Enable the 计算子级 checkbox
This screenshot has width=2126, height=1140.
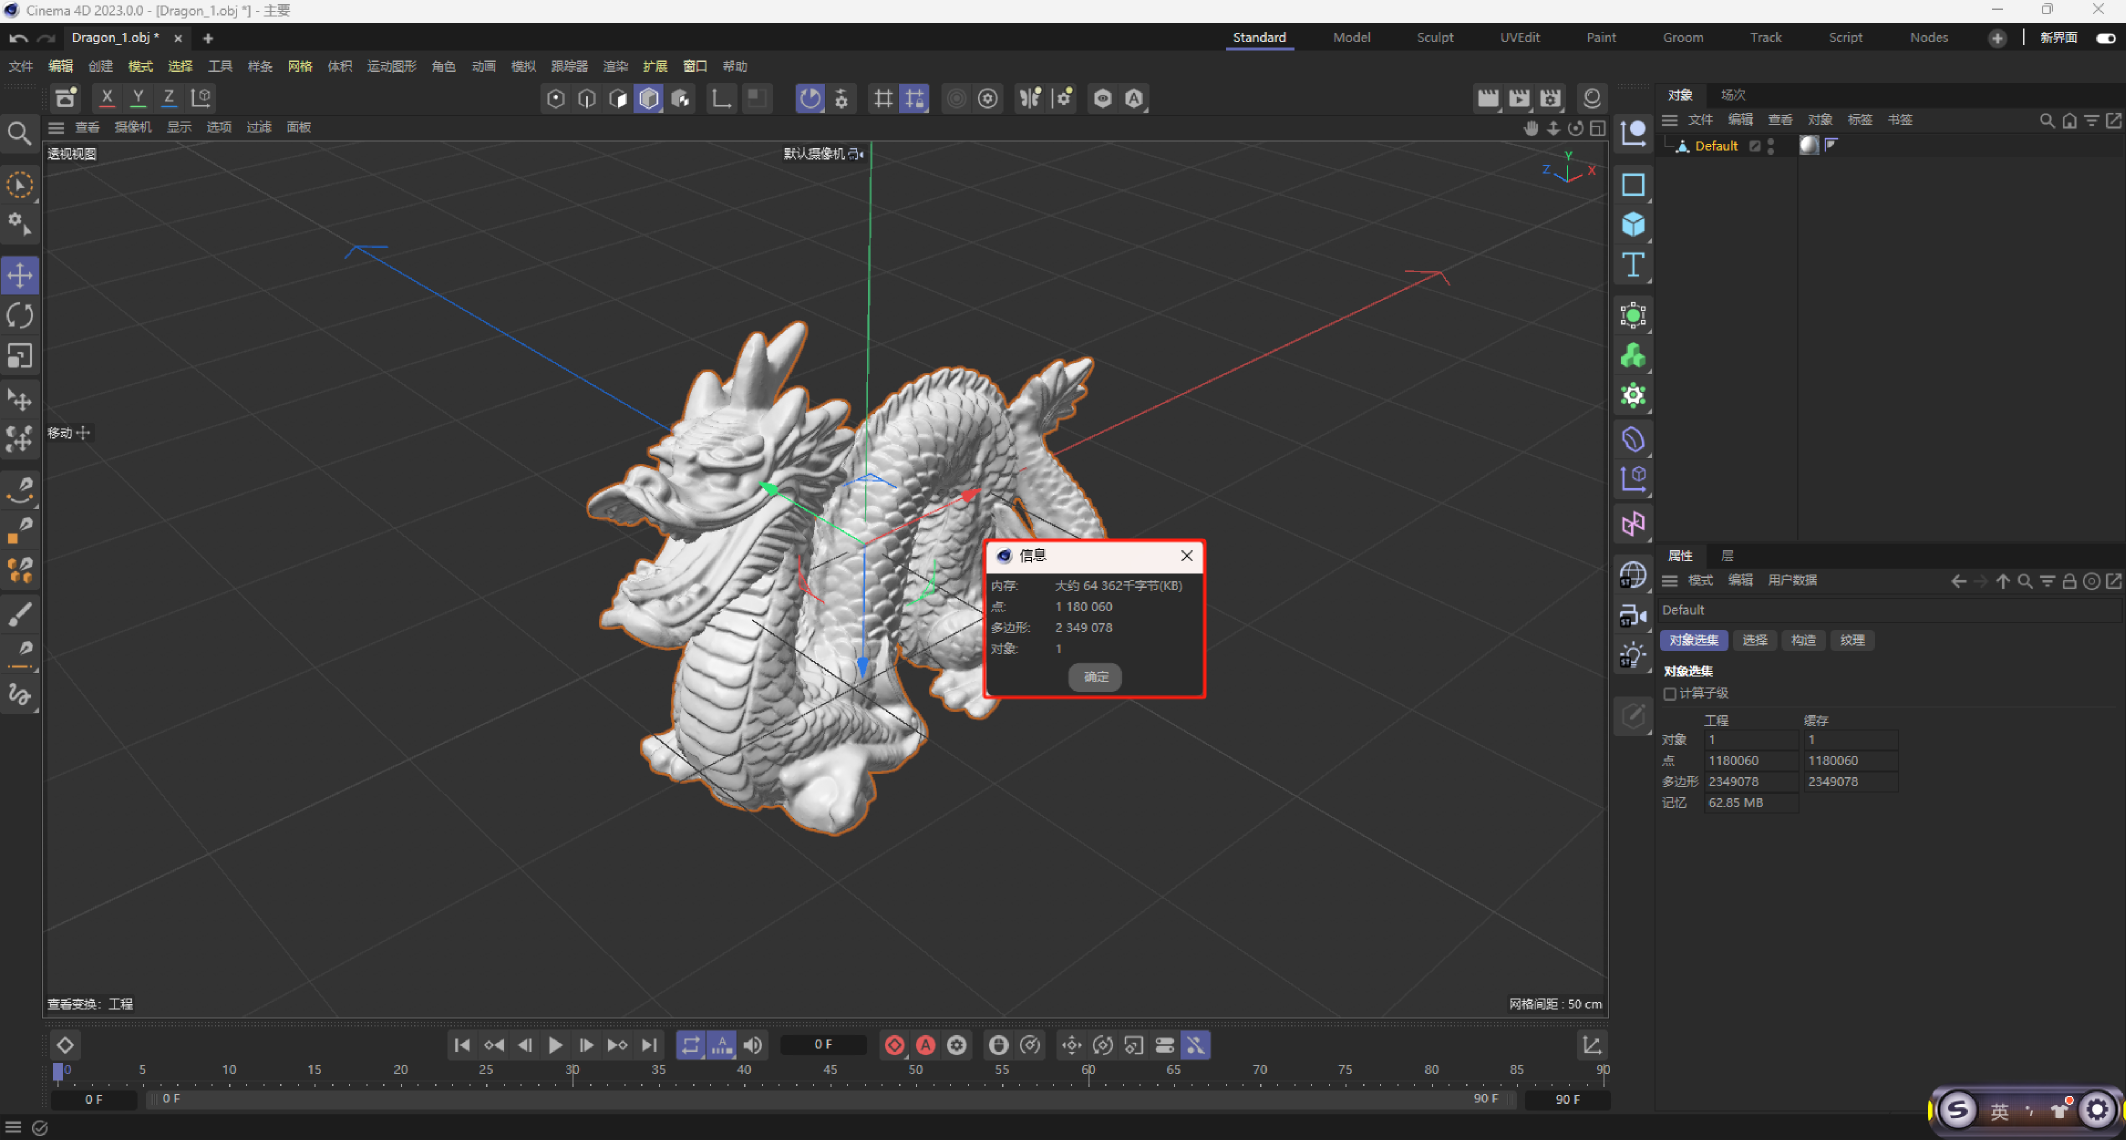click(x=1670, y=693)
